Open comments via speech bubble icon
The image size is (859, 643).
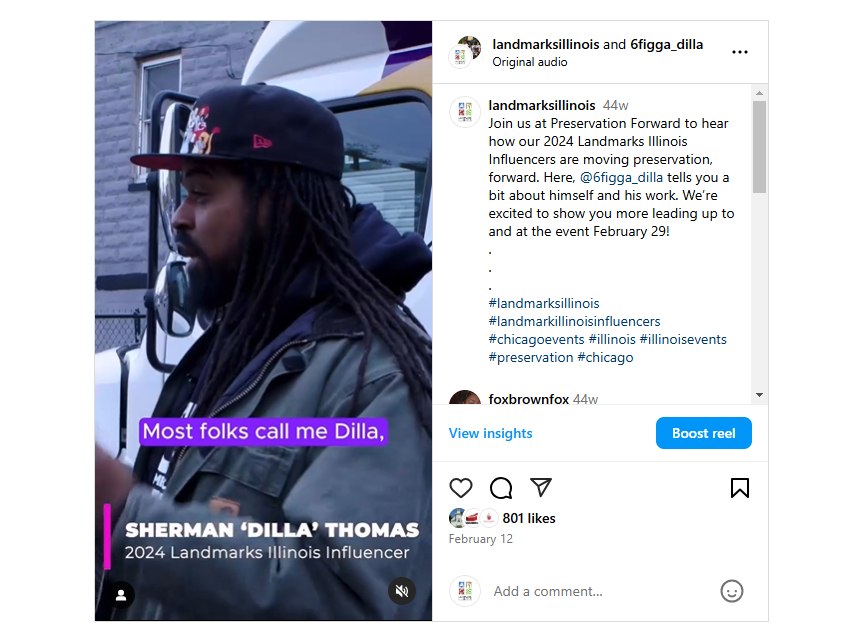[501, 488]
